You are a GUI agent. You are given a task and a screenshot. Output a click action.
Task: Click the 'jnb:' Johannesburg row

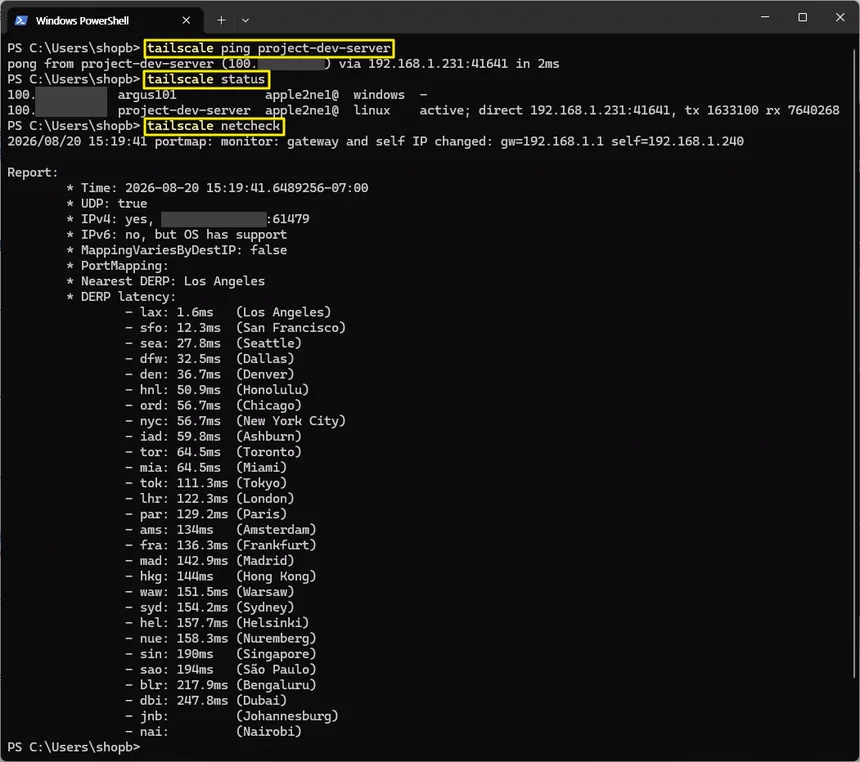tap(231, 716)
